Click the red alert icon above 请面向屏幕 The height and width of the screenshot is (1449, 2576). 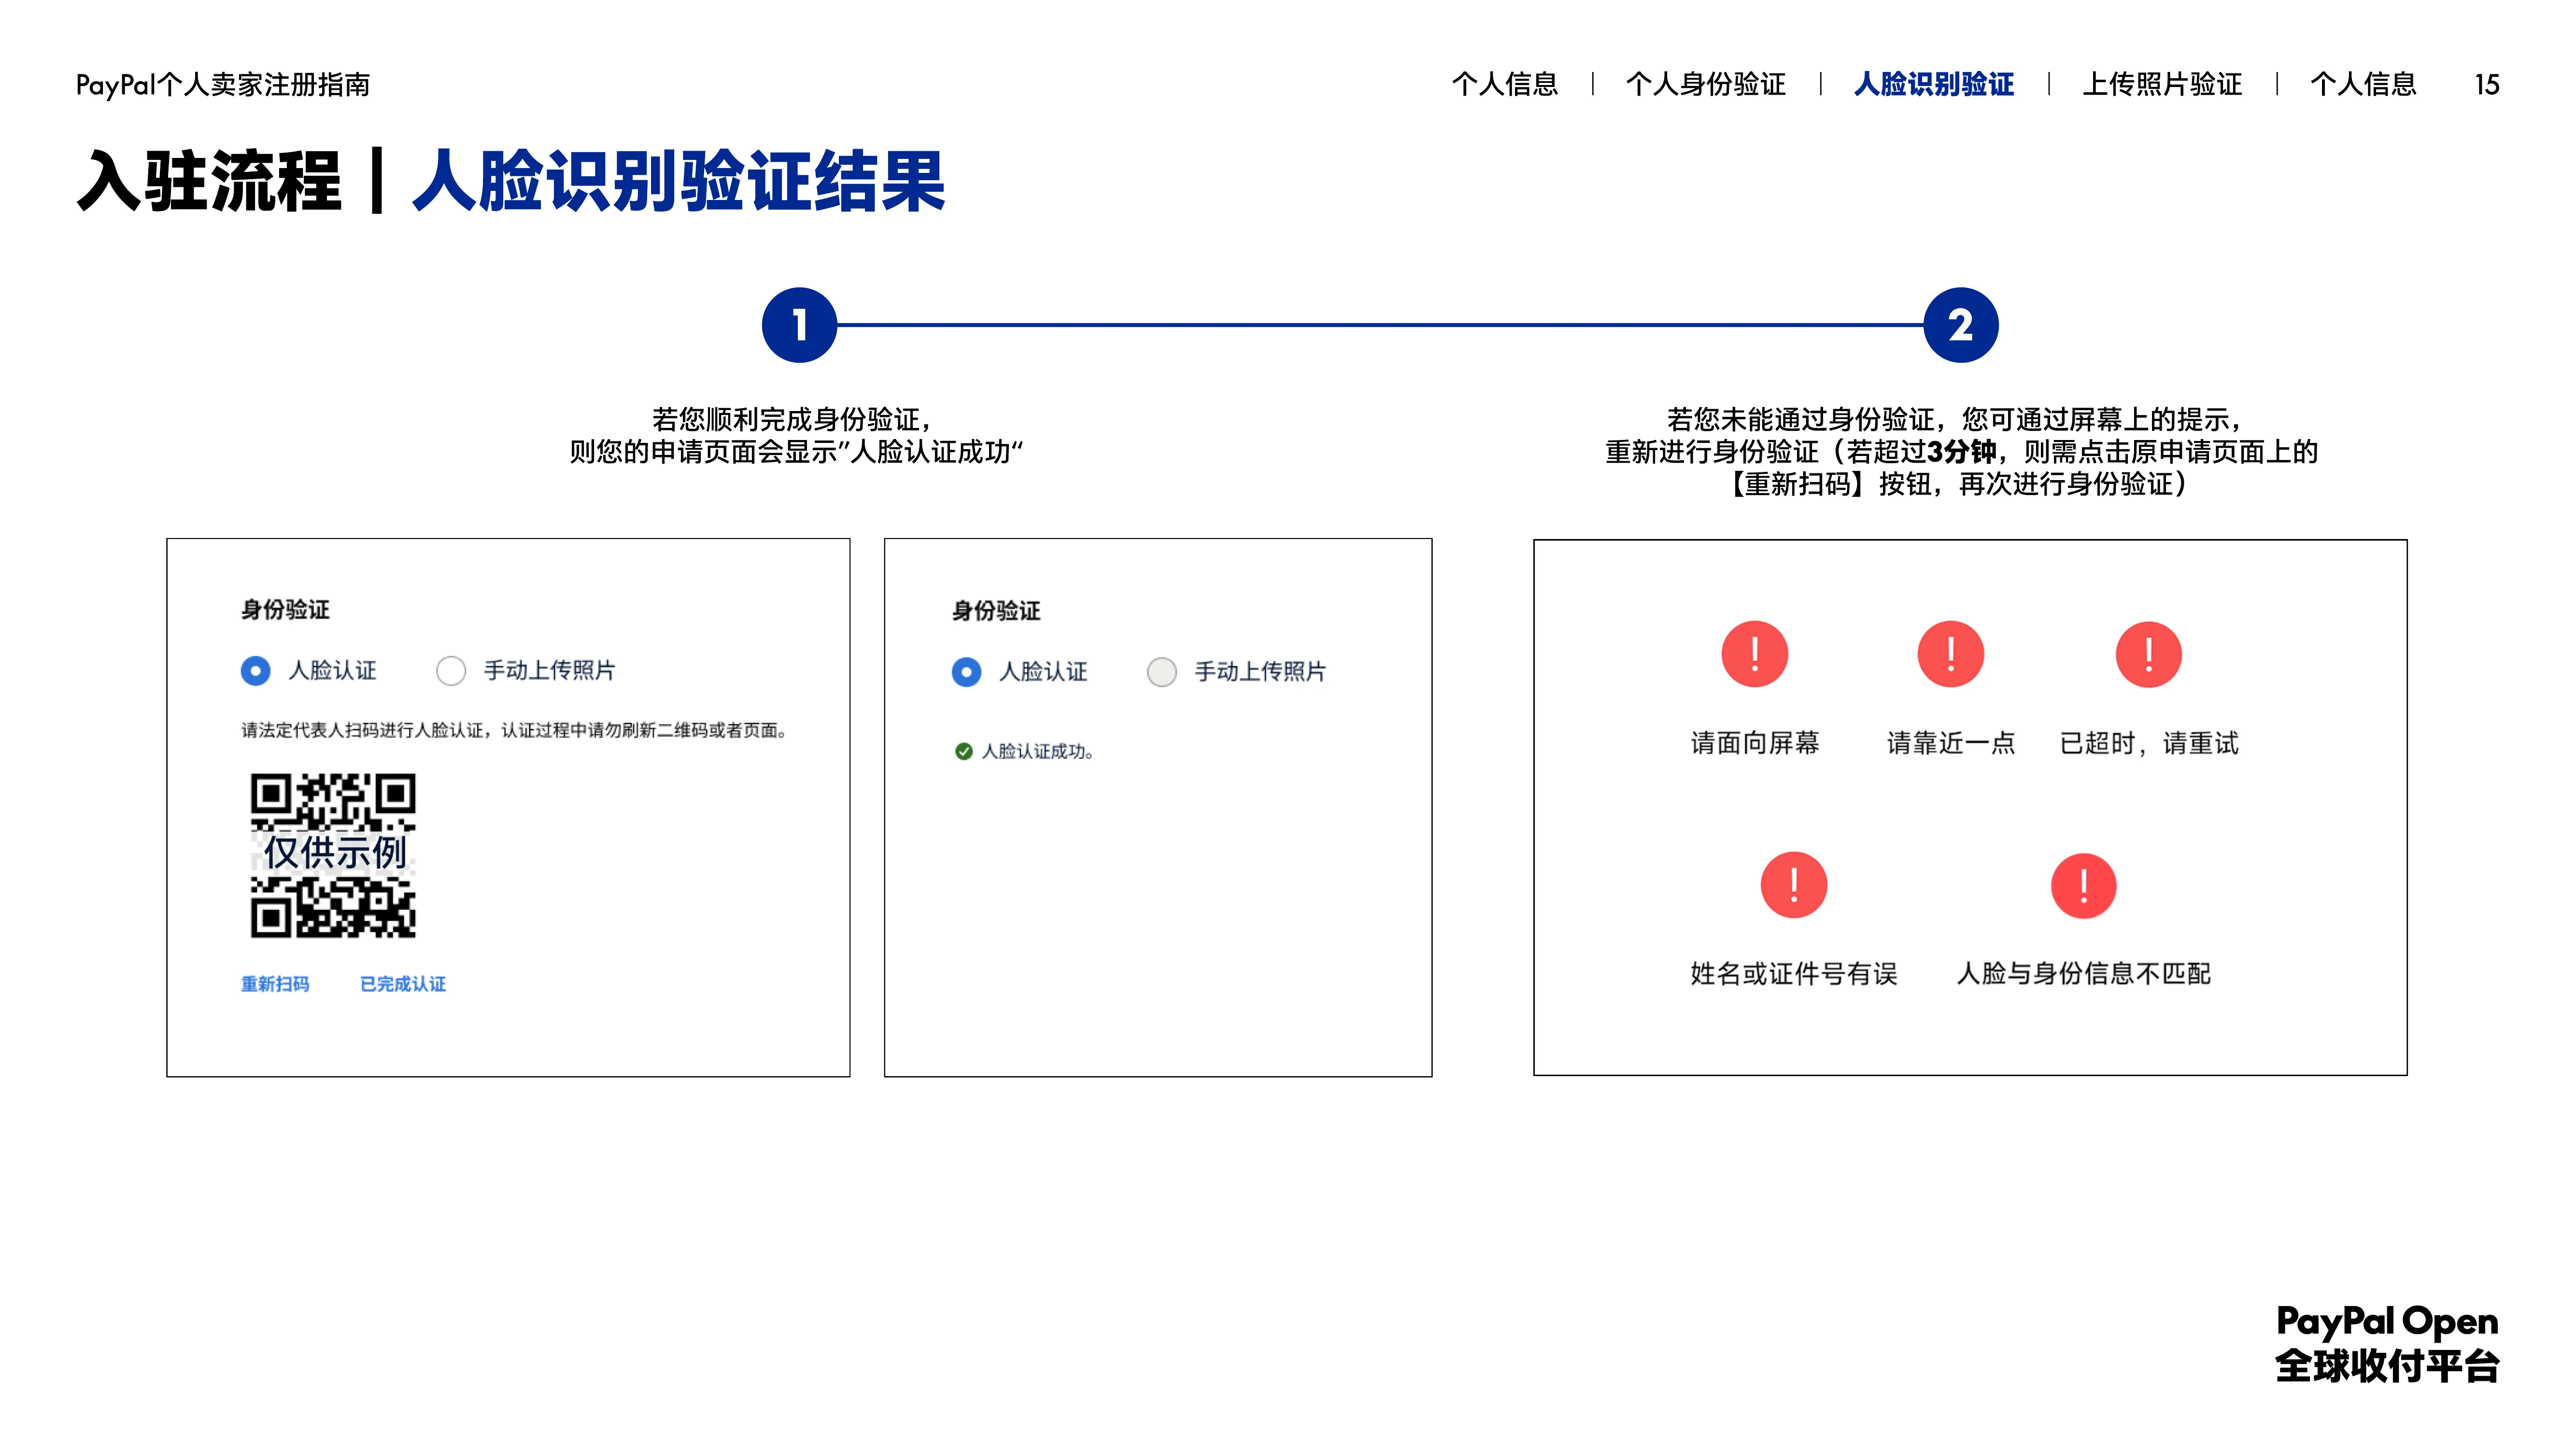point(1754,654)
